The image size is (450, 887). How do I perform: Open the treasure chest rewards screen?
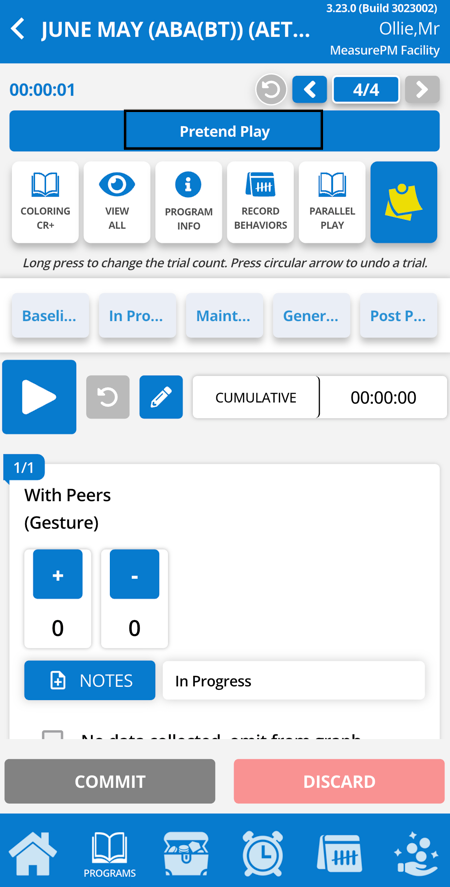pyautogui.click(x=186, y=853)
